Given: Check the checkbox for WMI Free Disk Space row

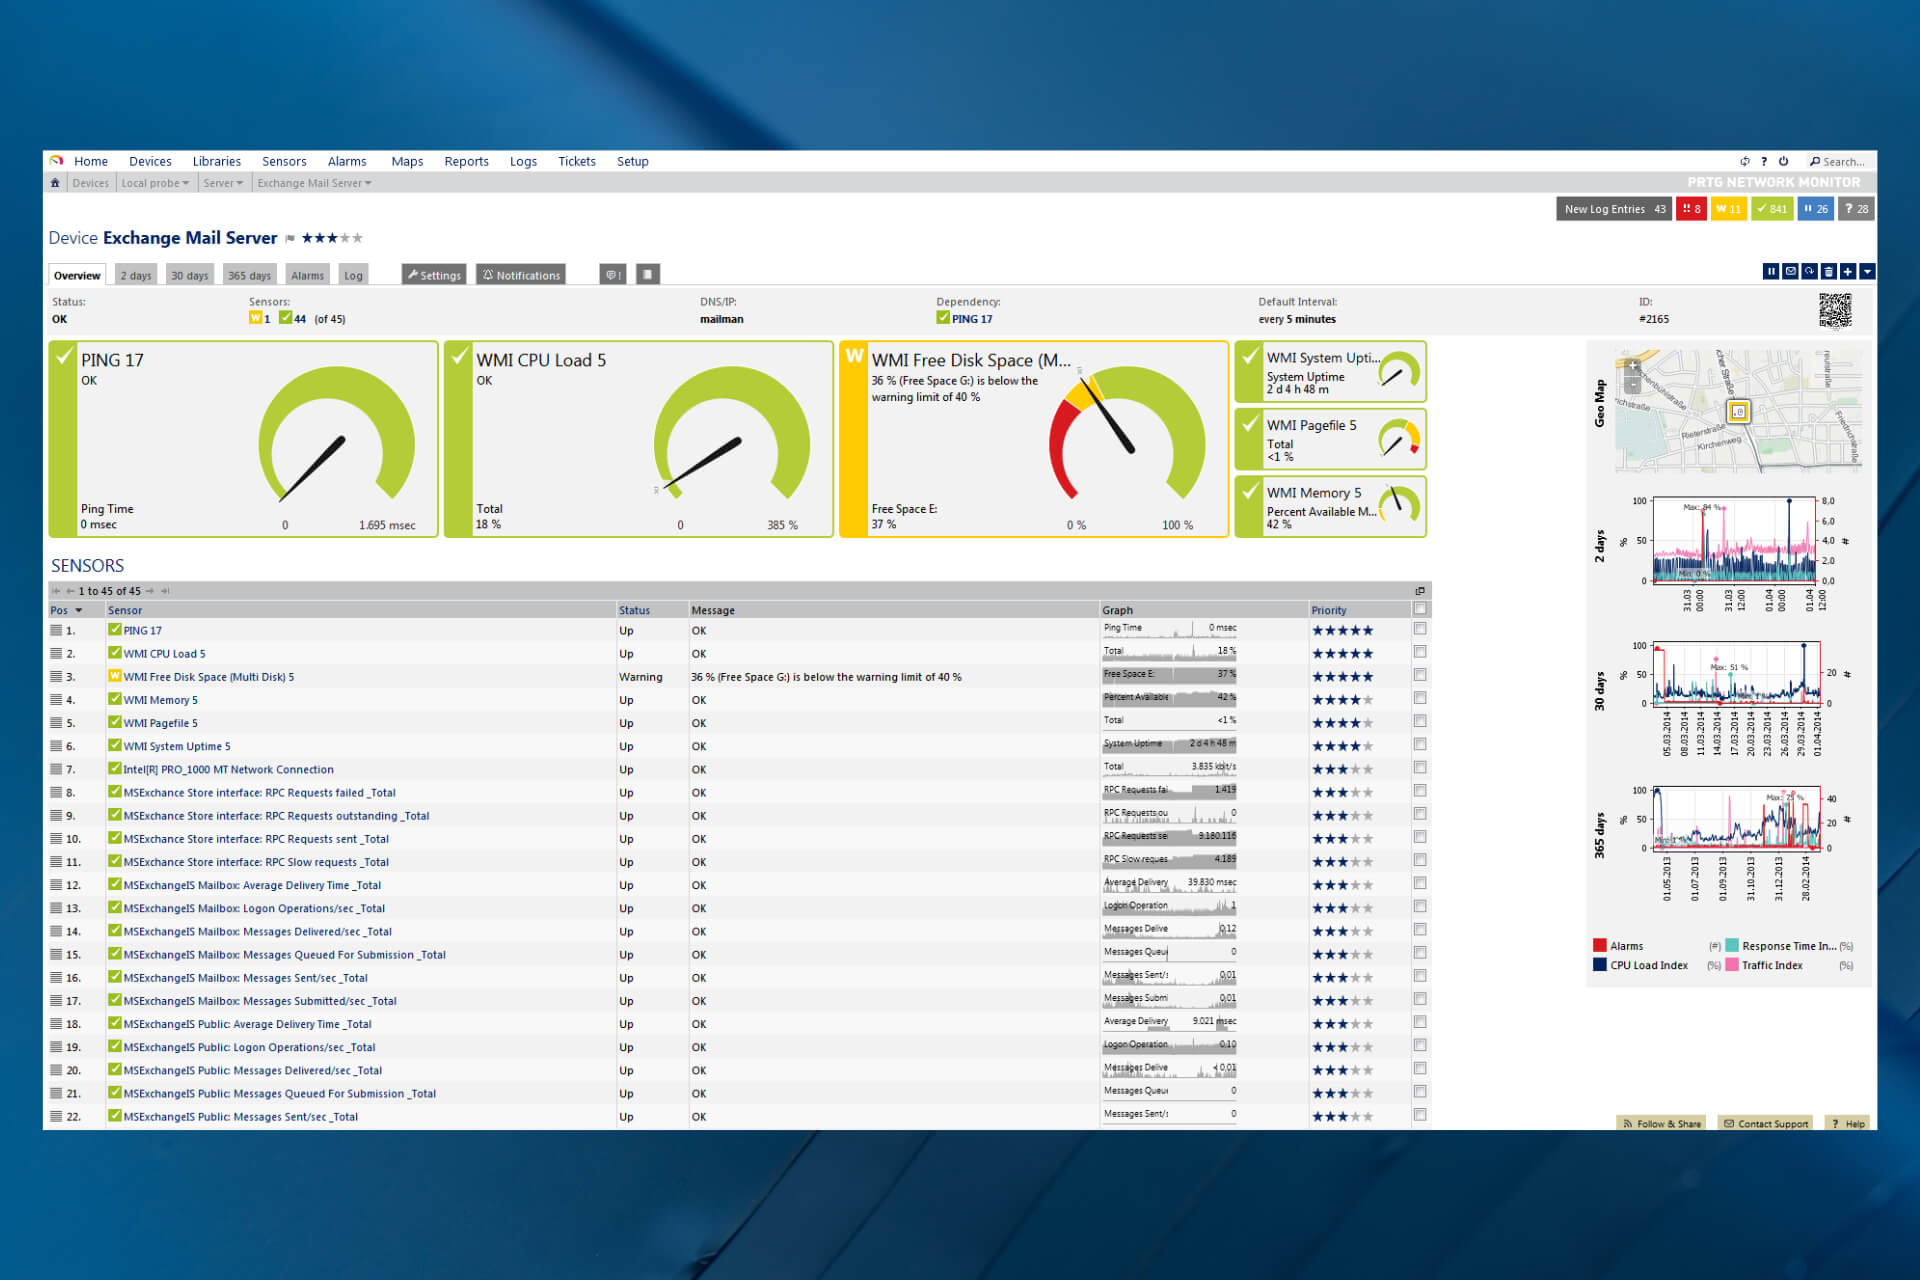Looking at the screenshot, I should [x=1420, y=675].
